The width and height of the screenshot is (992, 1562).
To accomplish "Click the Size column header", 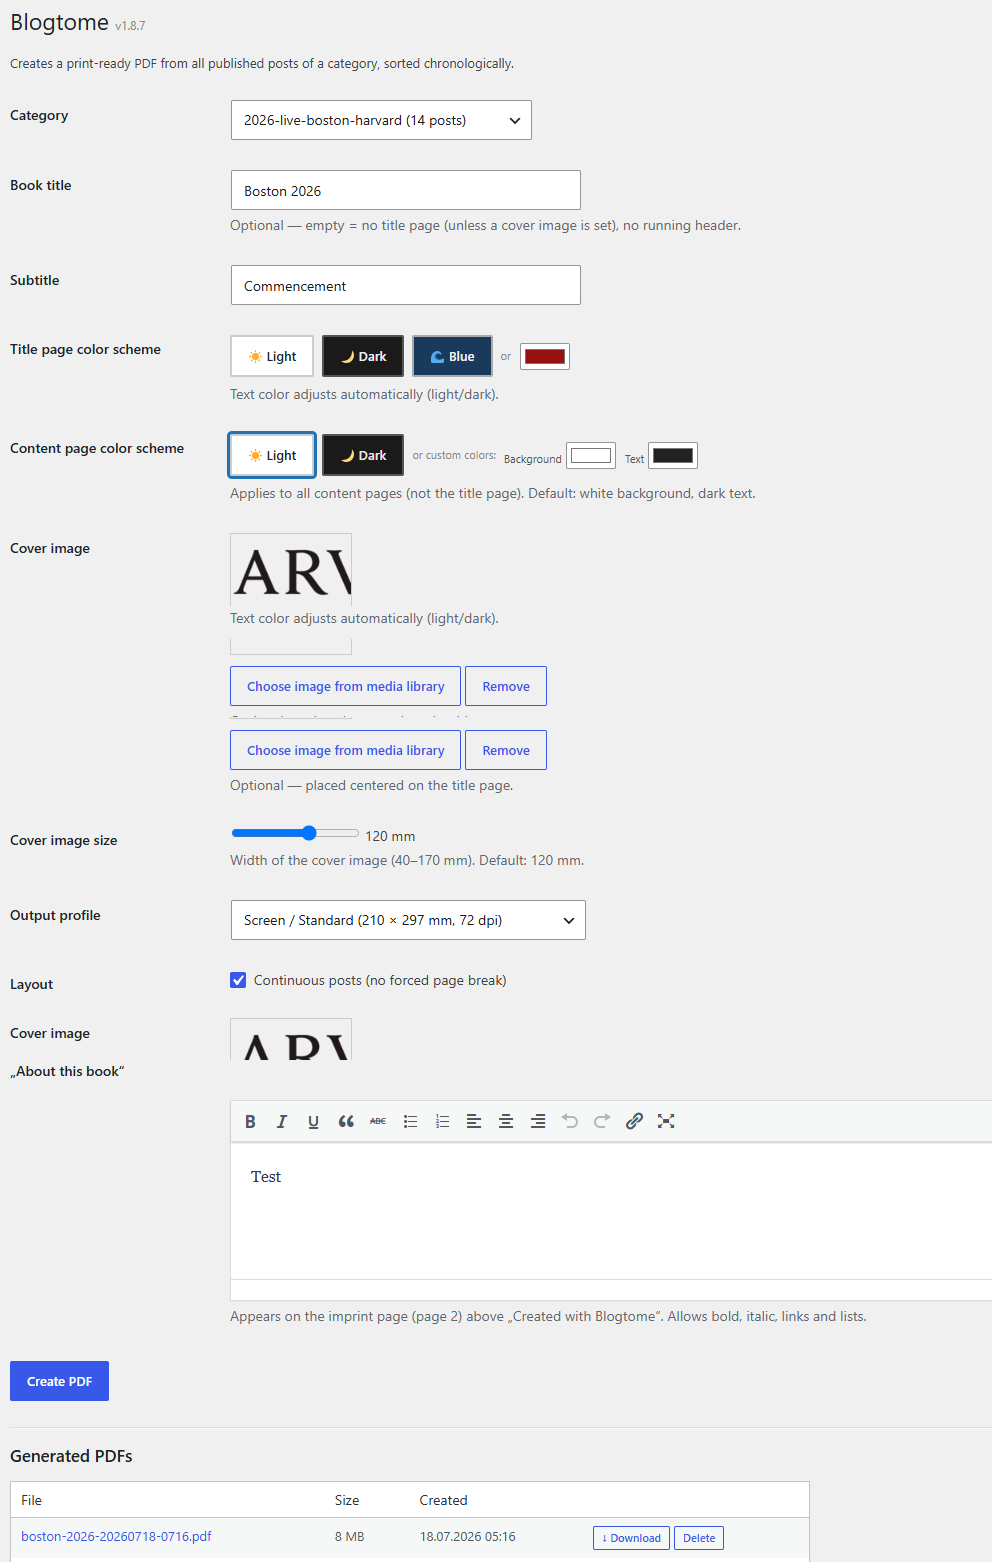I will tap(347, 1500).
